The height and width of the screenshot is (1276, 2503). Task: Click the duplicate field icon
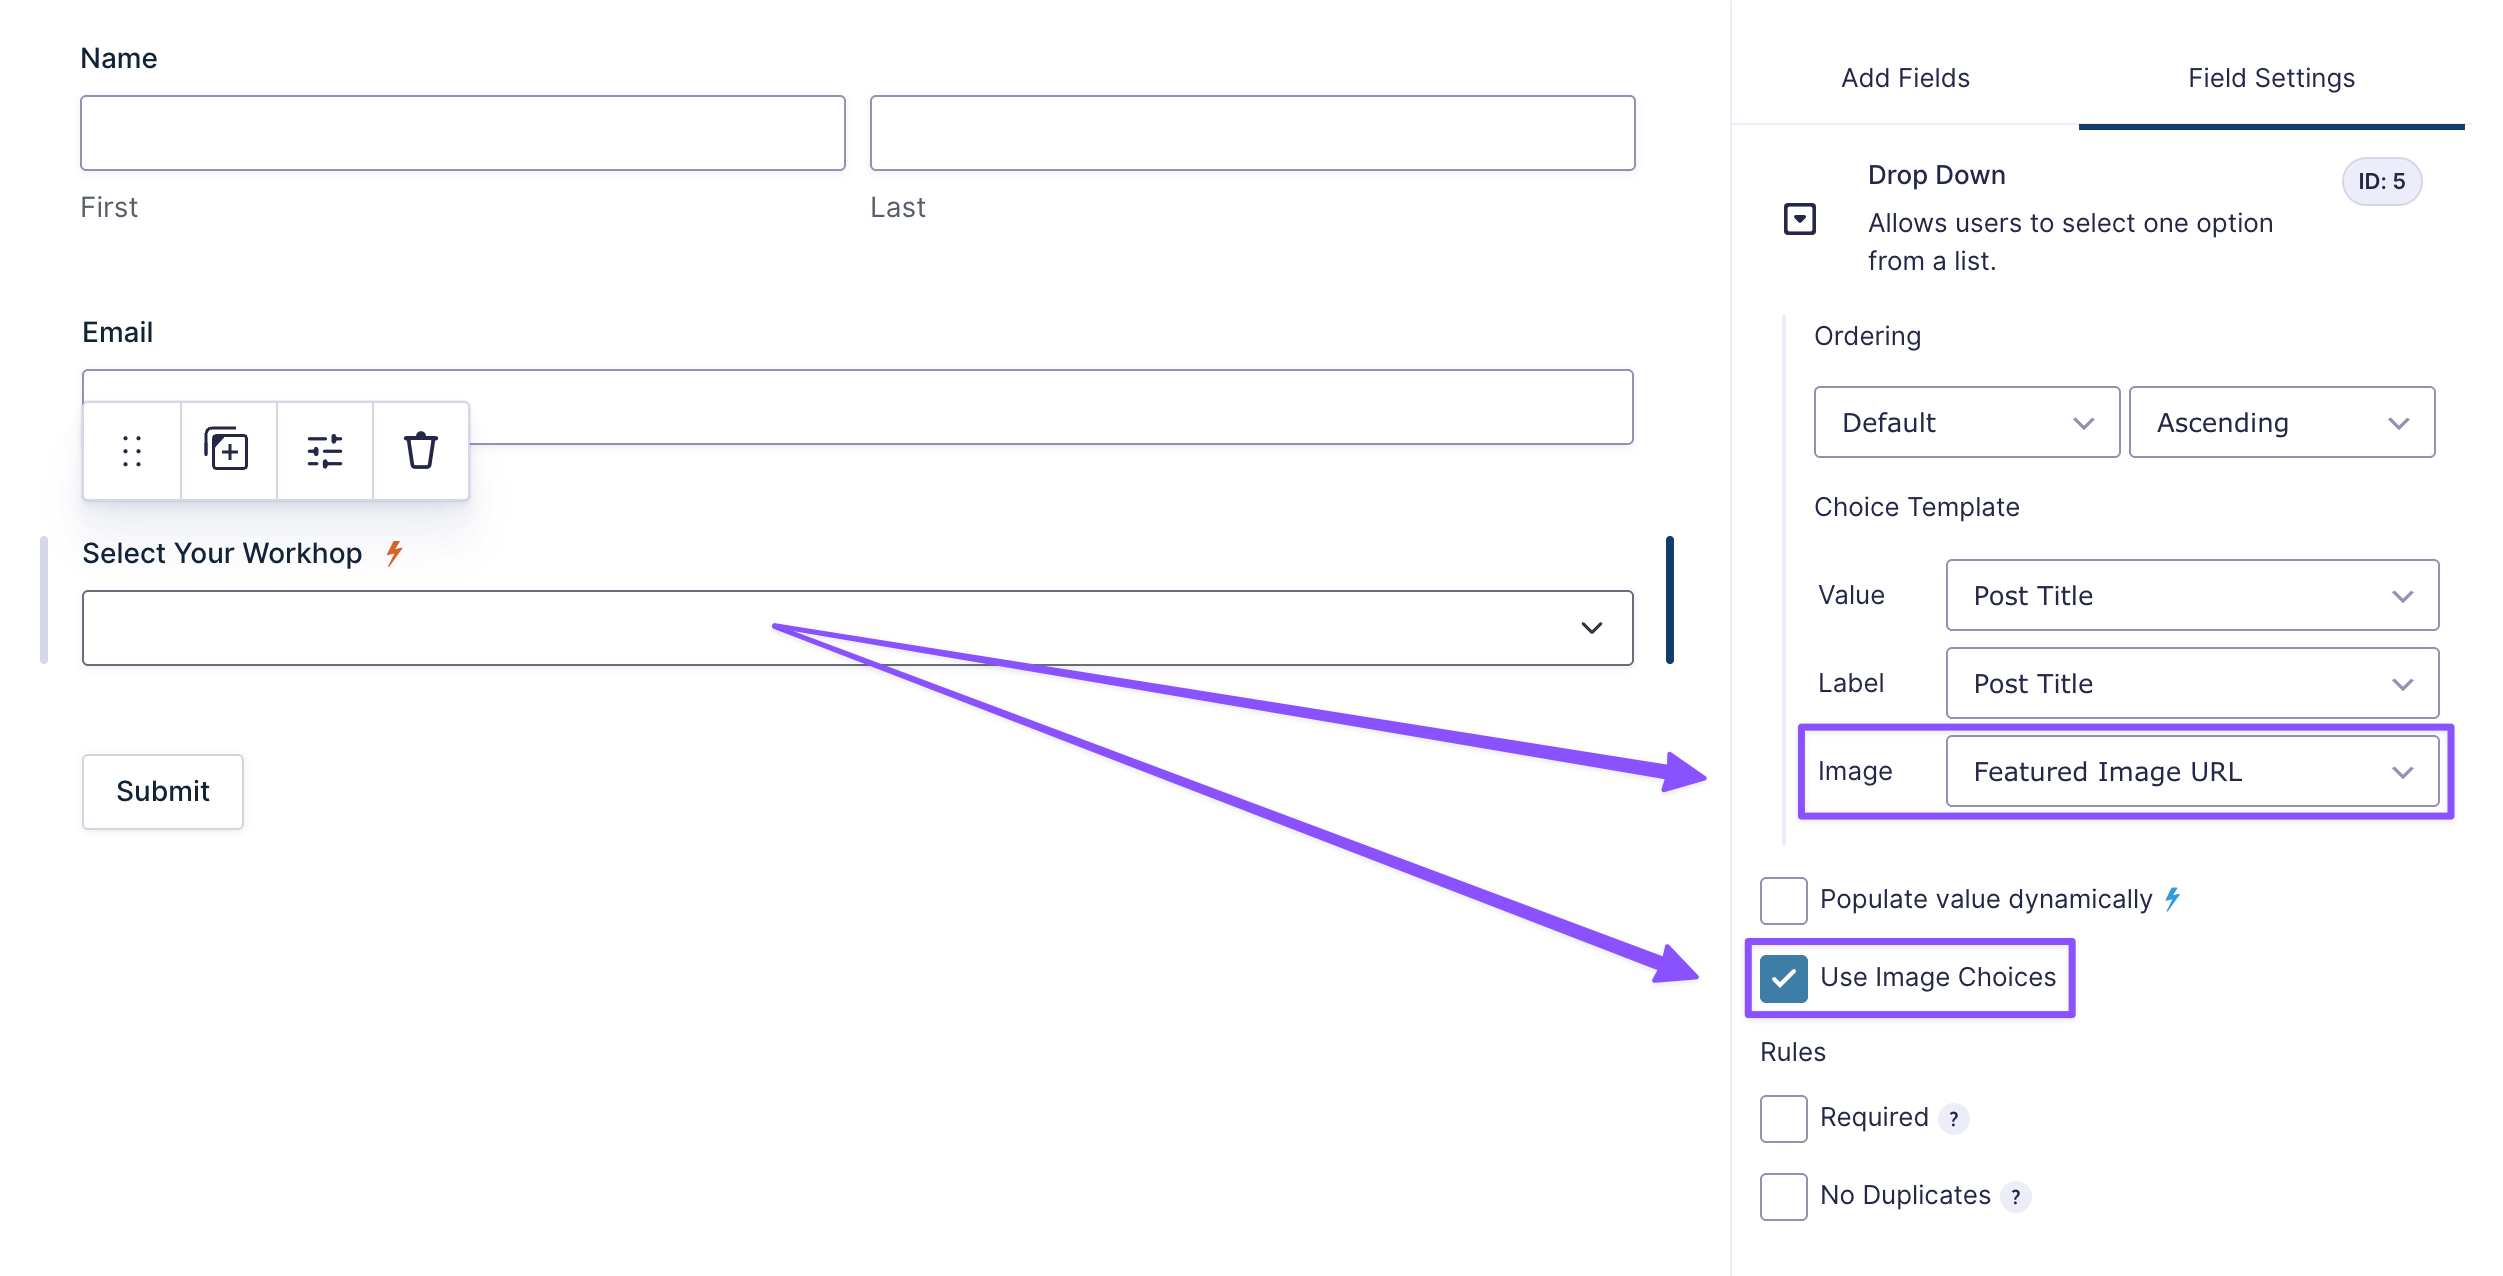228,451
